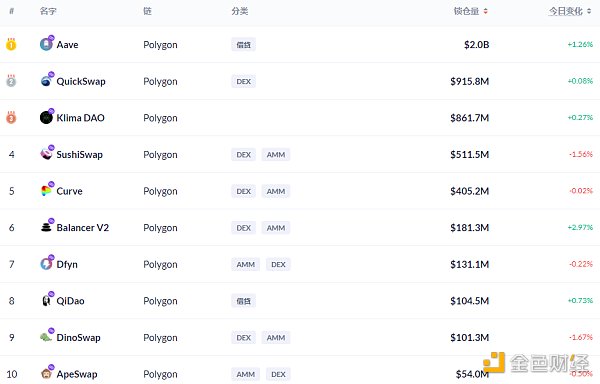The height and width of the screenshot is (384, 600).
Task: Click the Curve locked value $405.2M
Action: (470, 191)
